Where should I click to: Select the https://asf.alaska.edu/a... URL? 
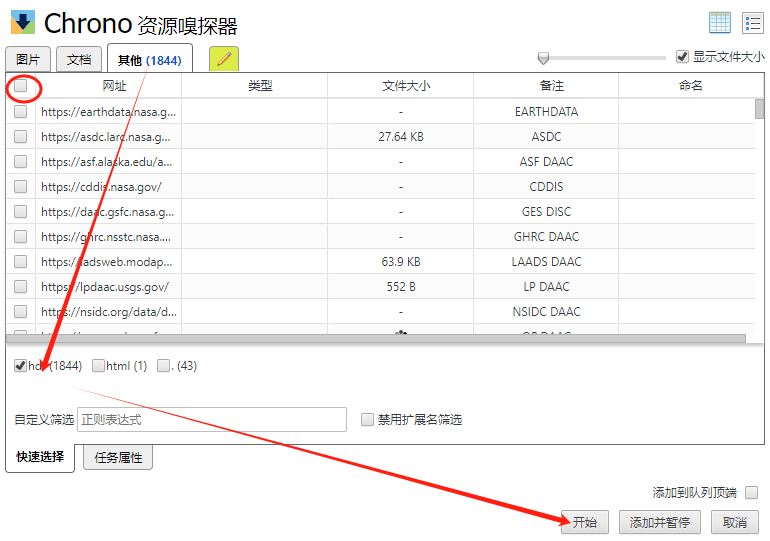pyautogui.click(x=107, y=162)
